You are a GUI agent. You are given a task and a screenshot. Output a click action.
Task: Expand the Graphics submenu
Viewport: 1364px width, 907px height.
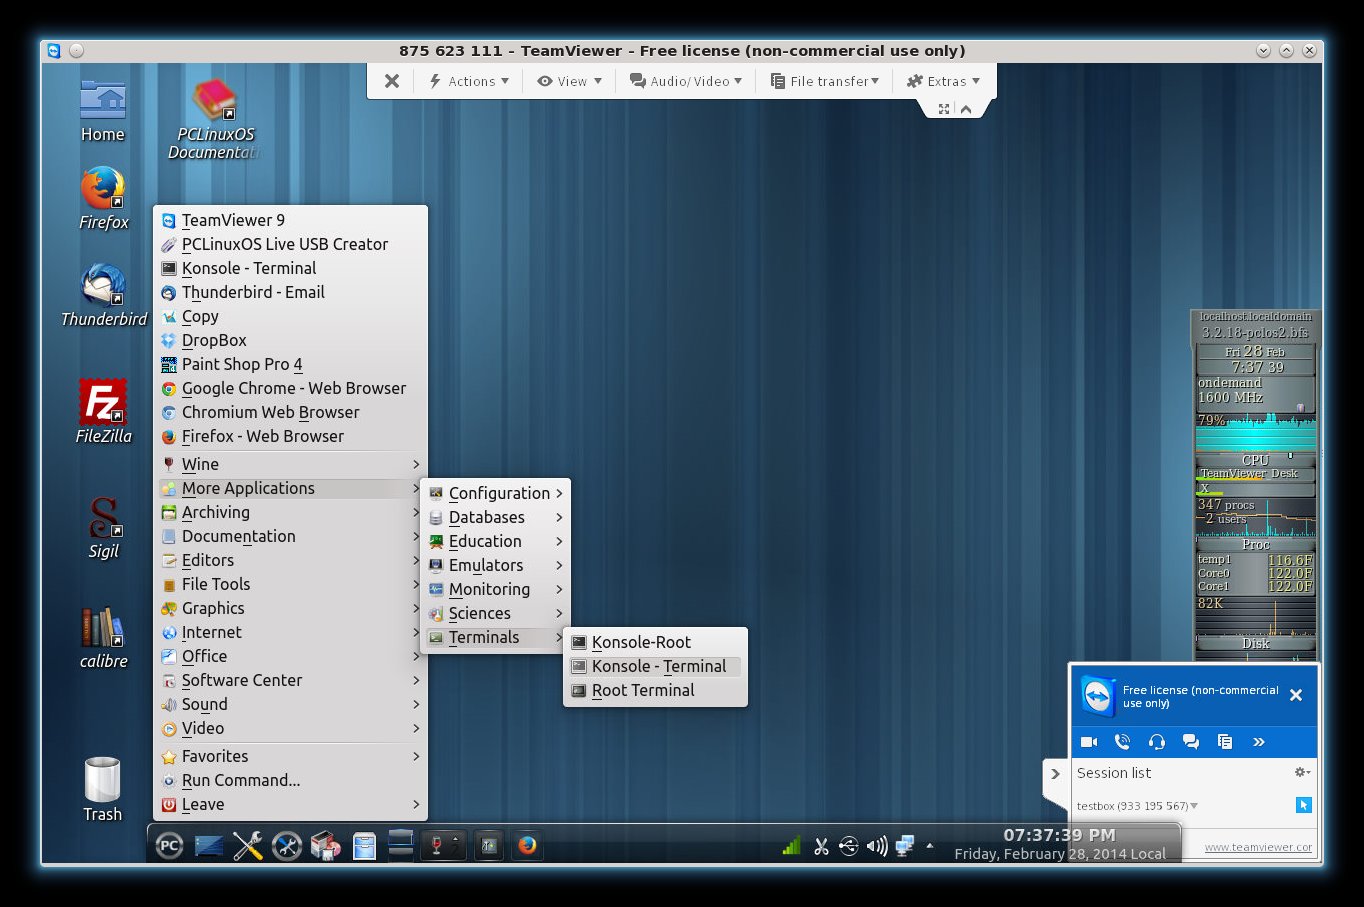pos(290,608)
